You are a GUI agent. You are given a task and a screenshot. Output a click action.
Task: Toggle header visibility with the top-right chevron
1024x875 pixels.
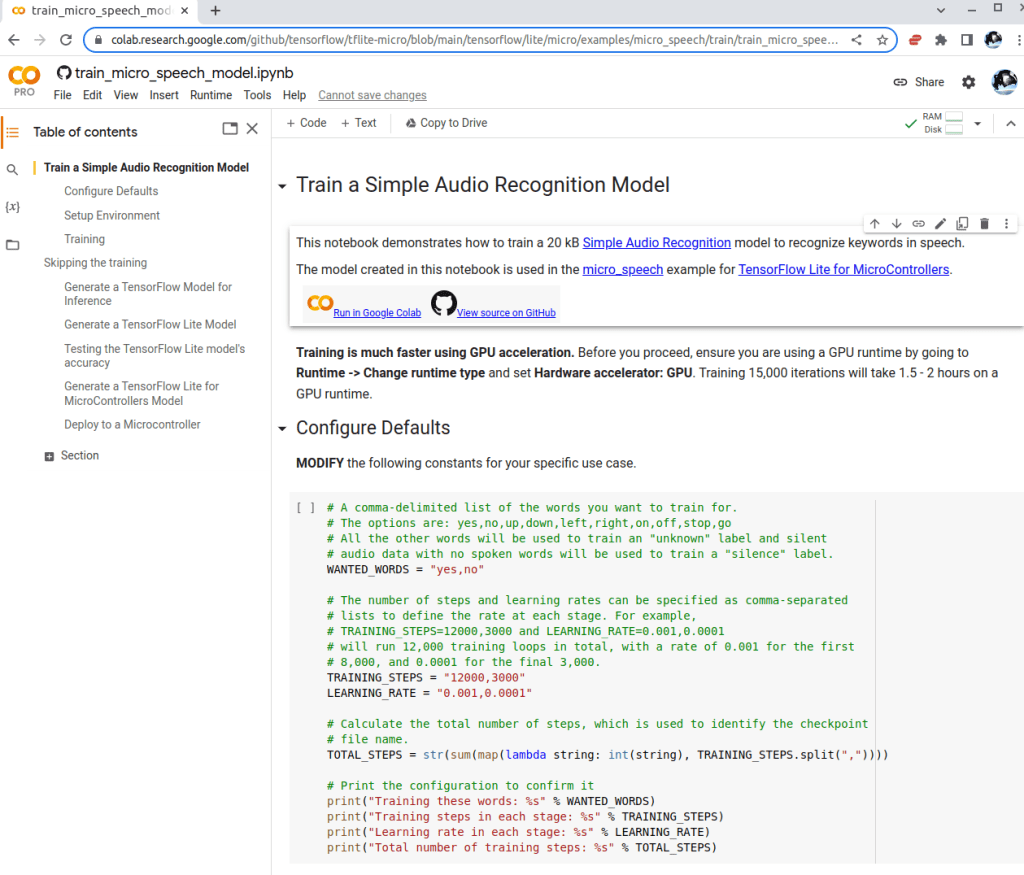[x=1010, y=124]
